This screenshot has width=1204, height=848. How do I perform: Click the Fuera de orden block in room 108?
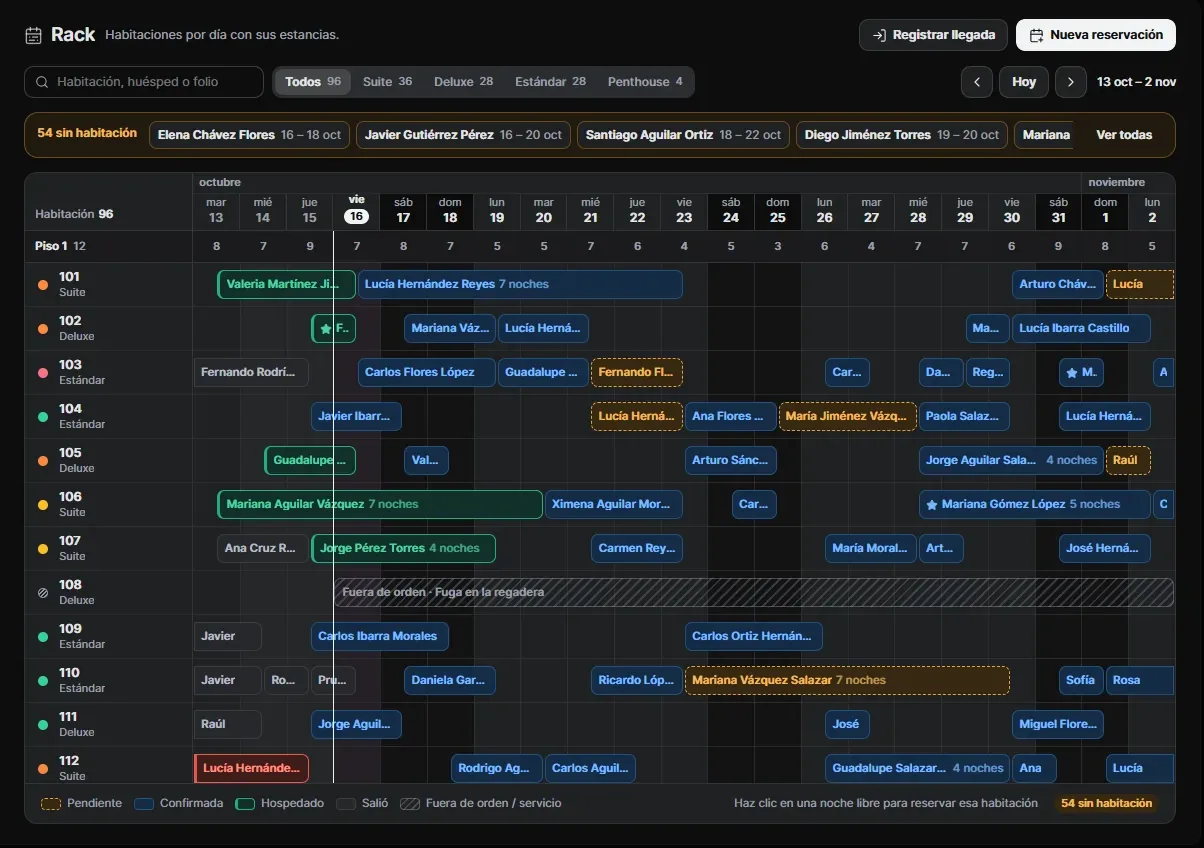754,593
